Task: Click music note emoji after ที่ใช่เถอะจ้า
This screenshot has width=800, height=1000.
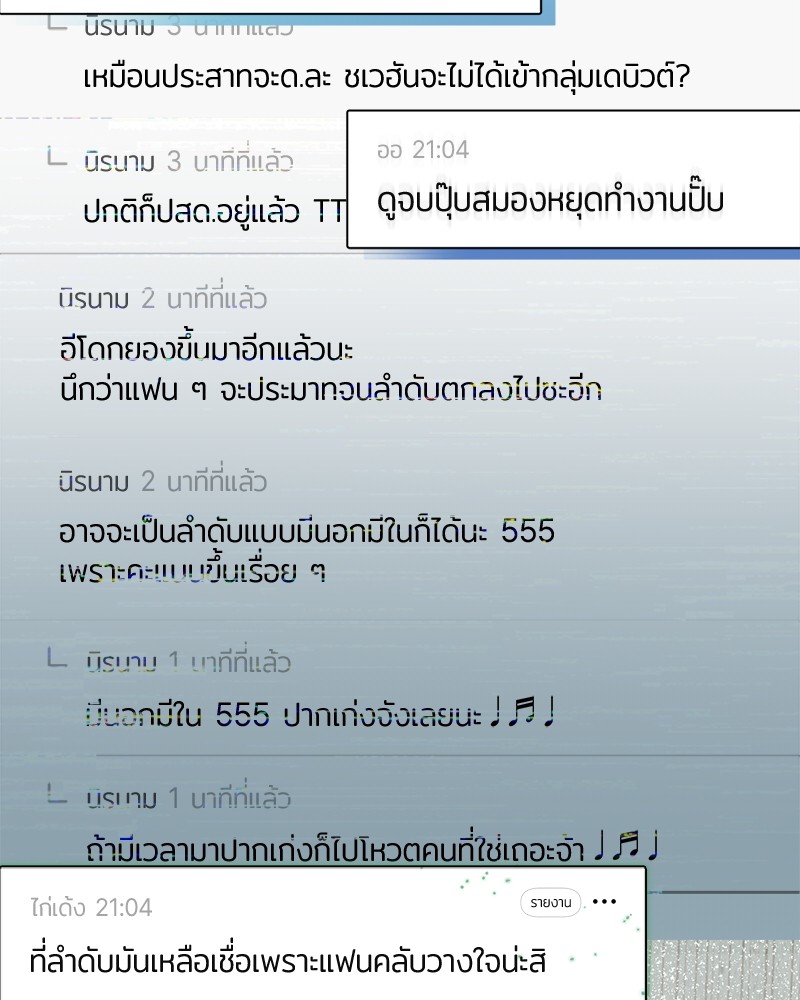Action: click(626, 846)
